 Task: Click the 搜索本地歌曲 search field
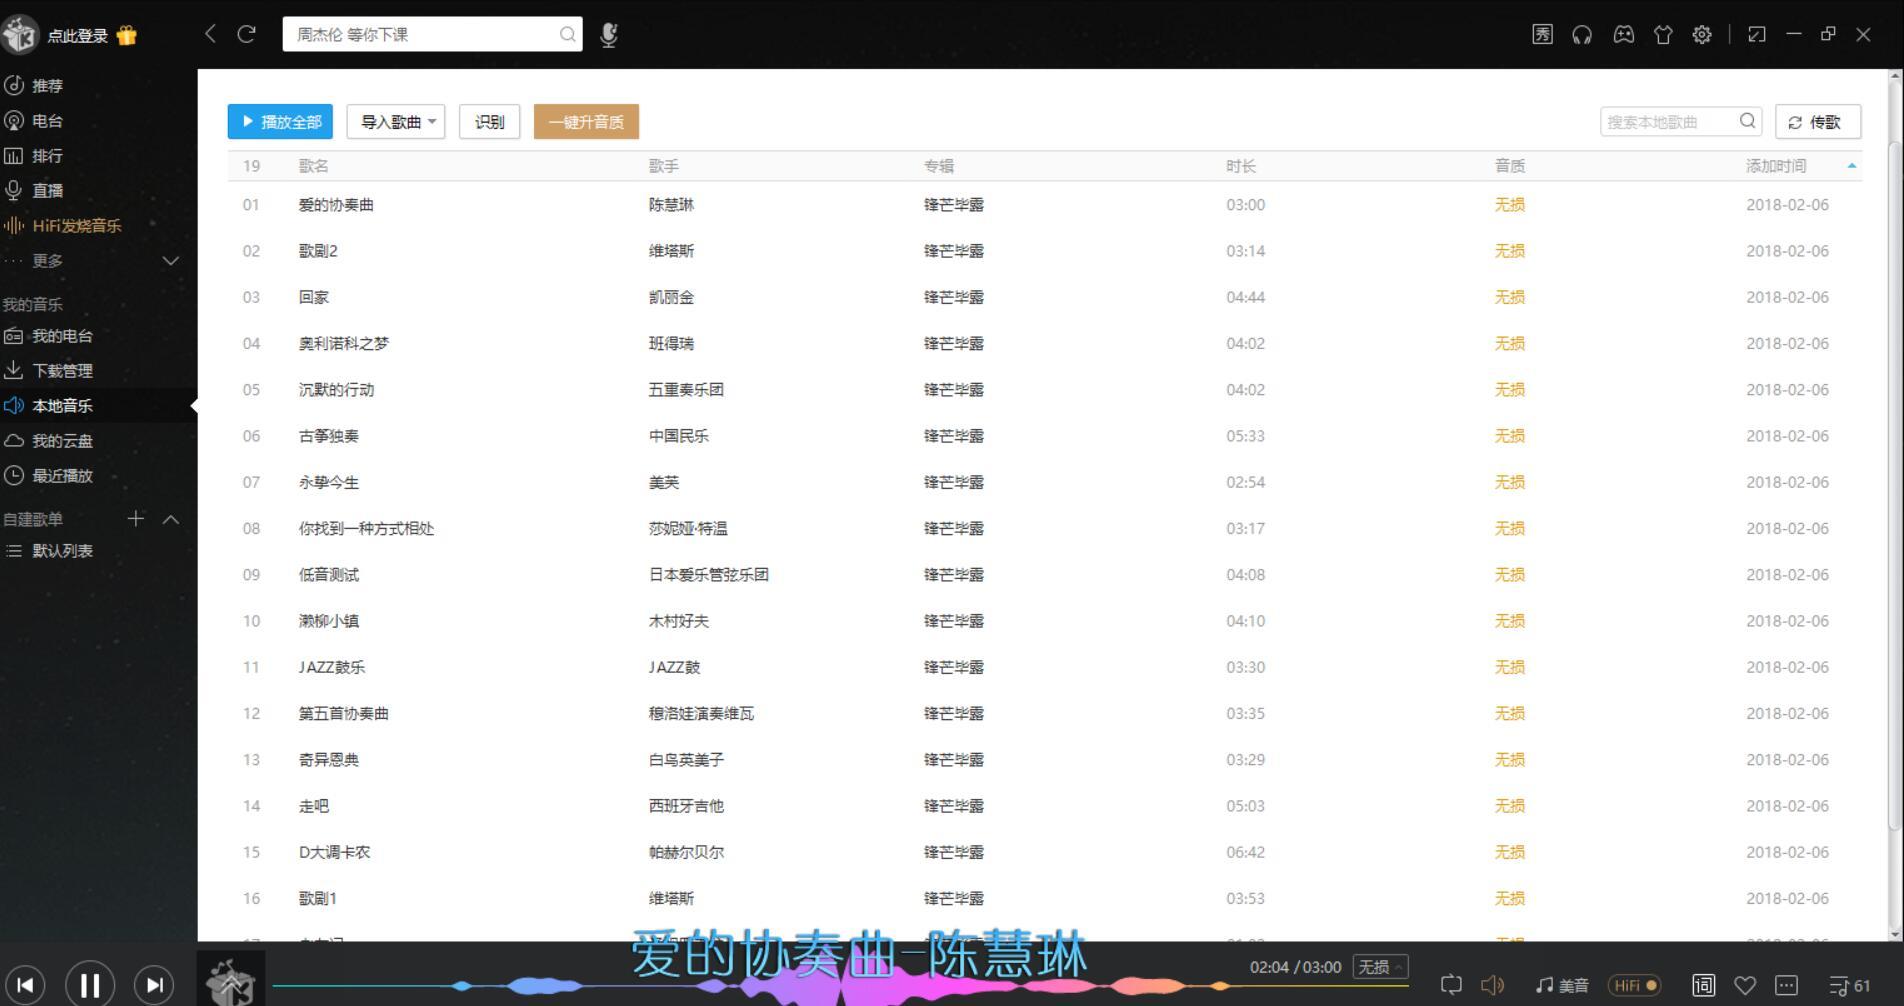click(1668, 121)
